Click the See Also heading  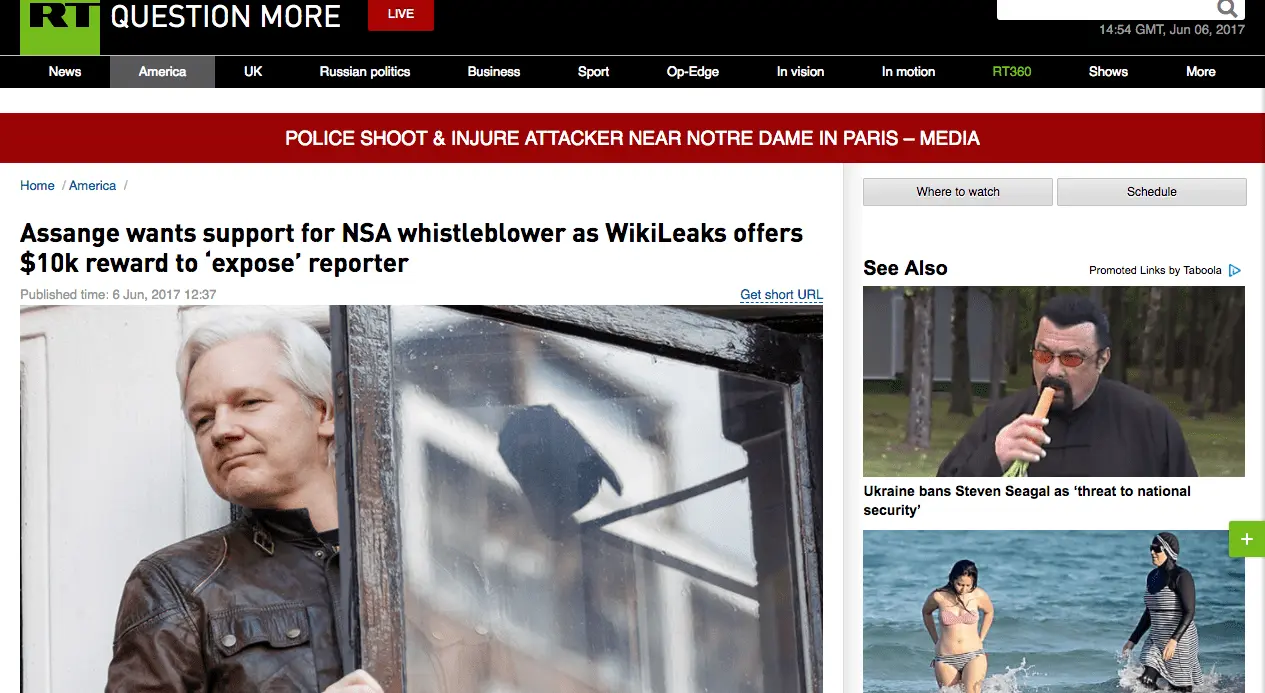tap(905, 268)
